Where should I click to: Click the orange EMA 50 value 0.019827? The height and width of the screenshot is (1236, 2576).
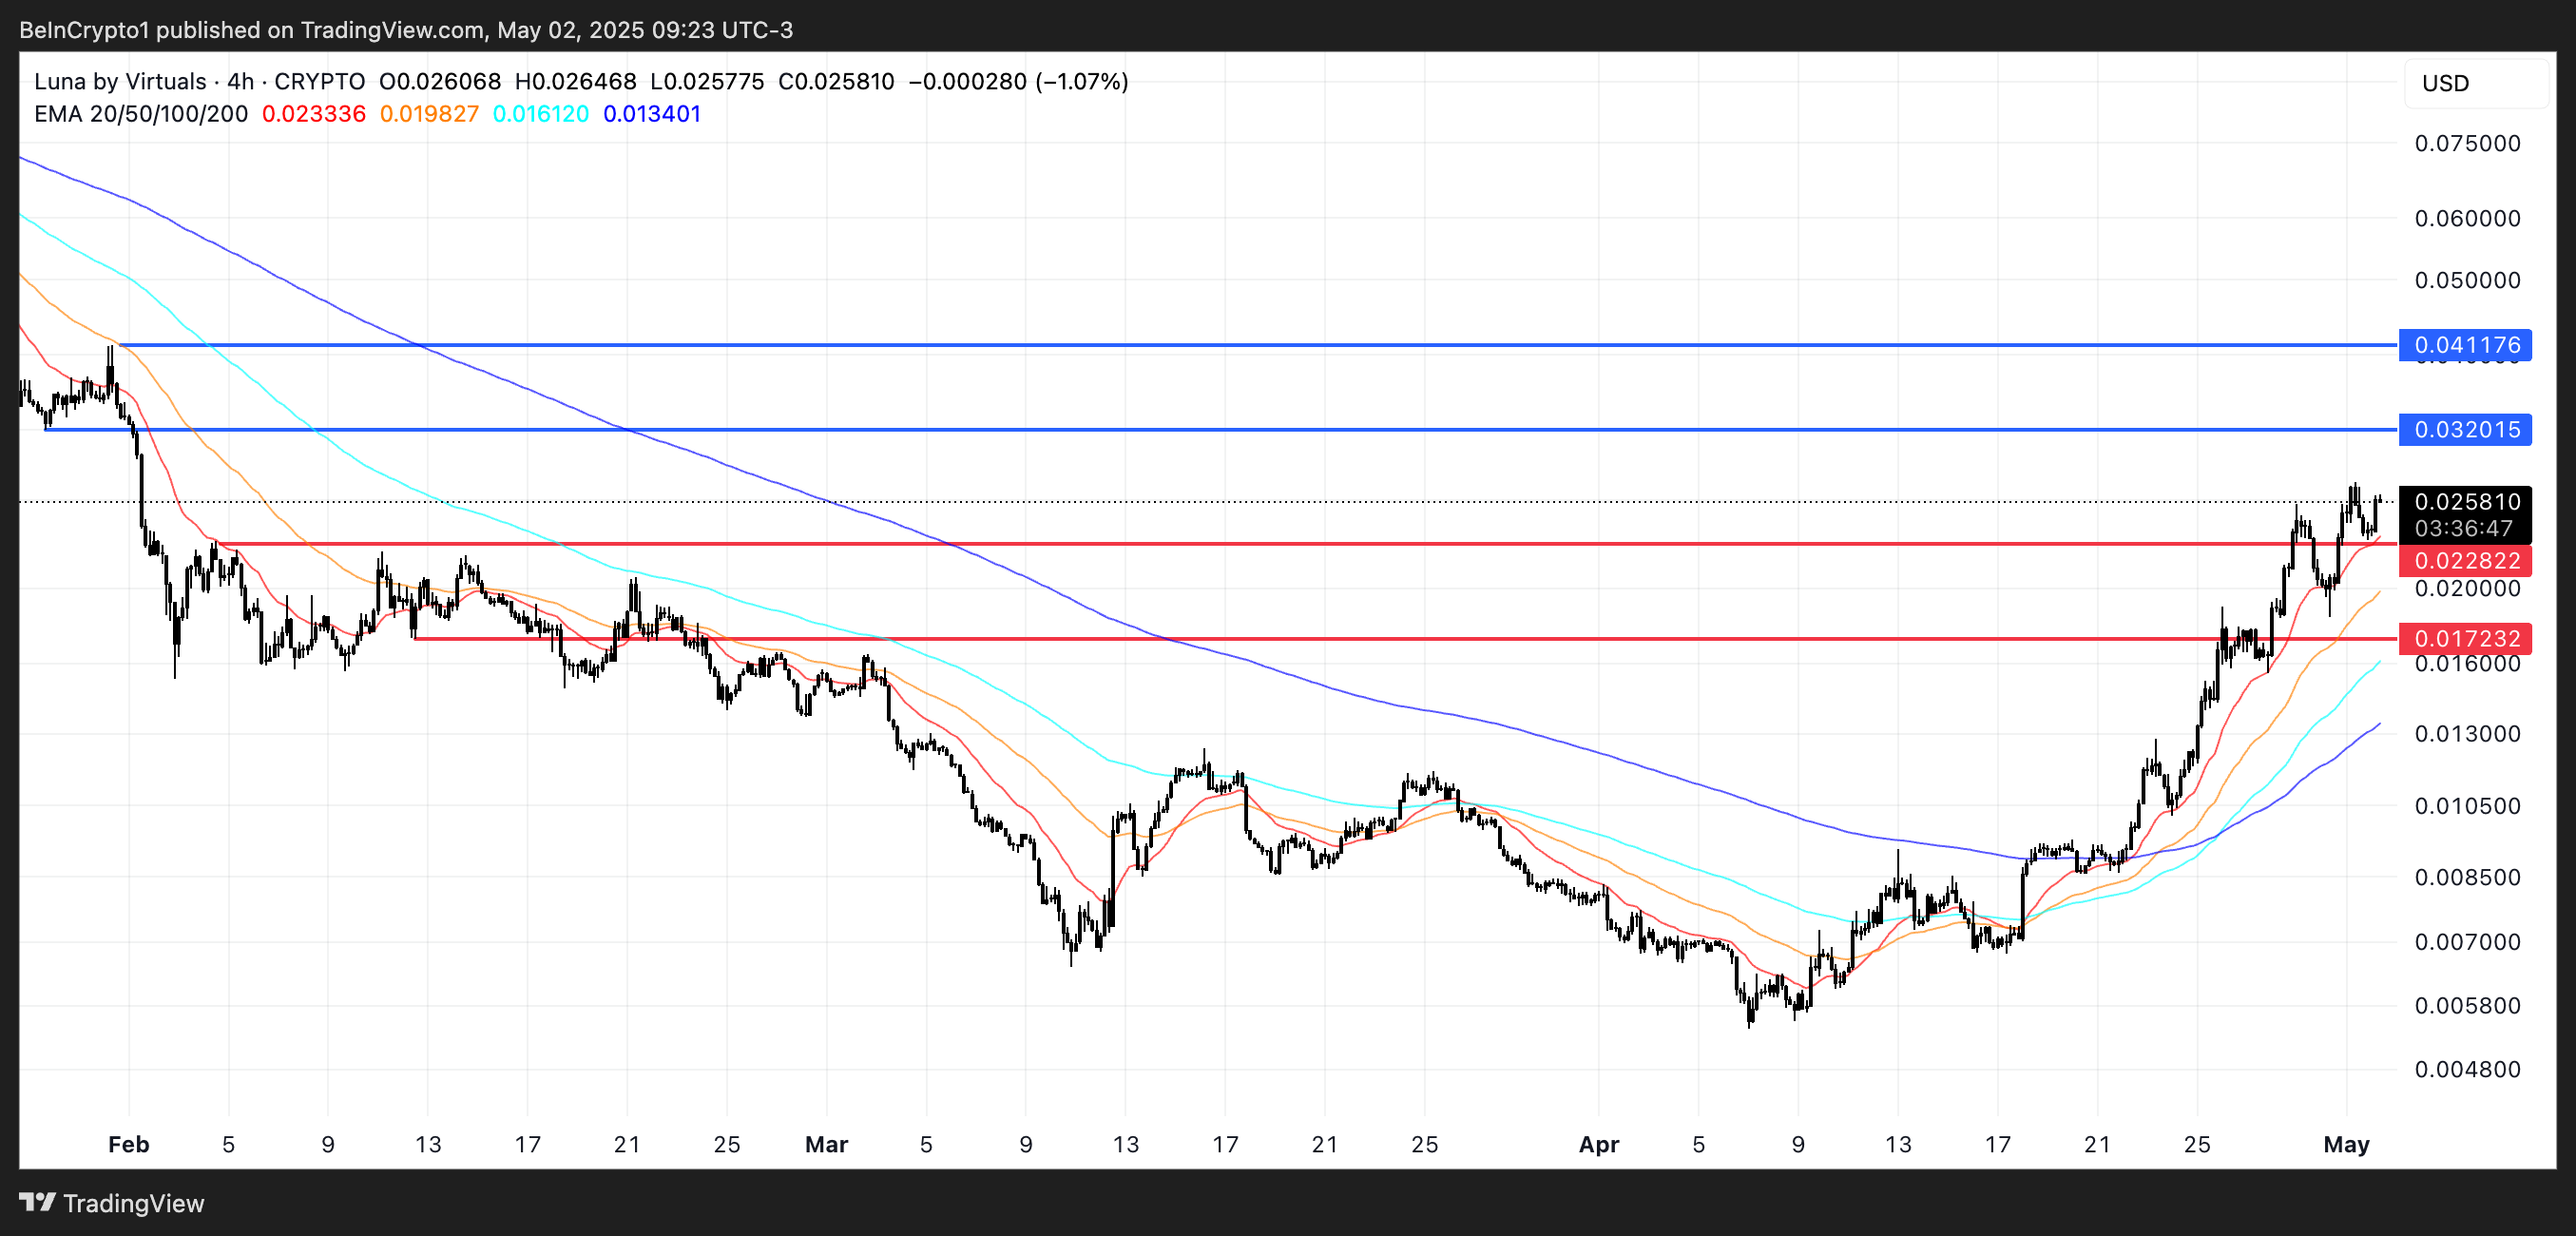tap(429, 114)
